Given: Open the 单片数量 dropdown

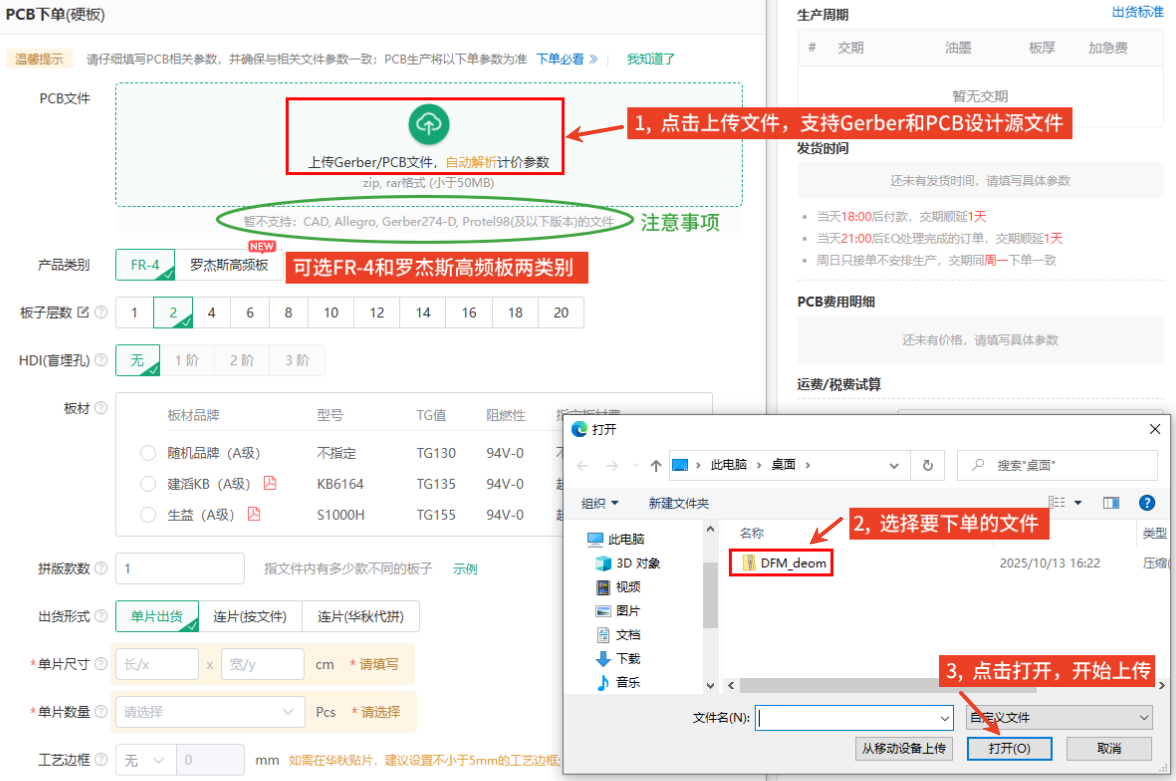Looking at the screenshot, I should [210, 712].
